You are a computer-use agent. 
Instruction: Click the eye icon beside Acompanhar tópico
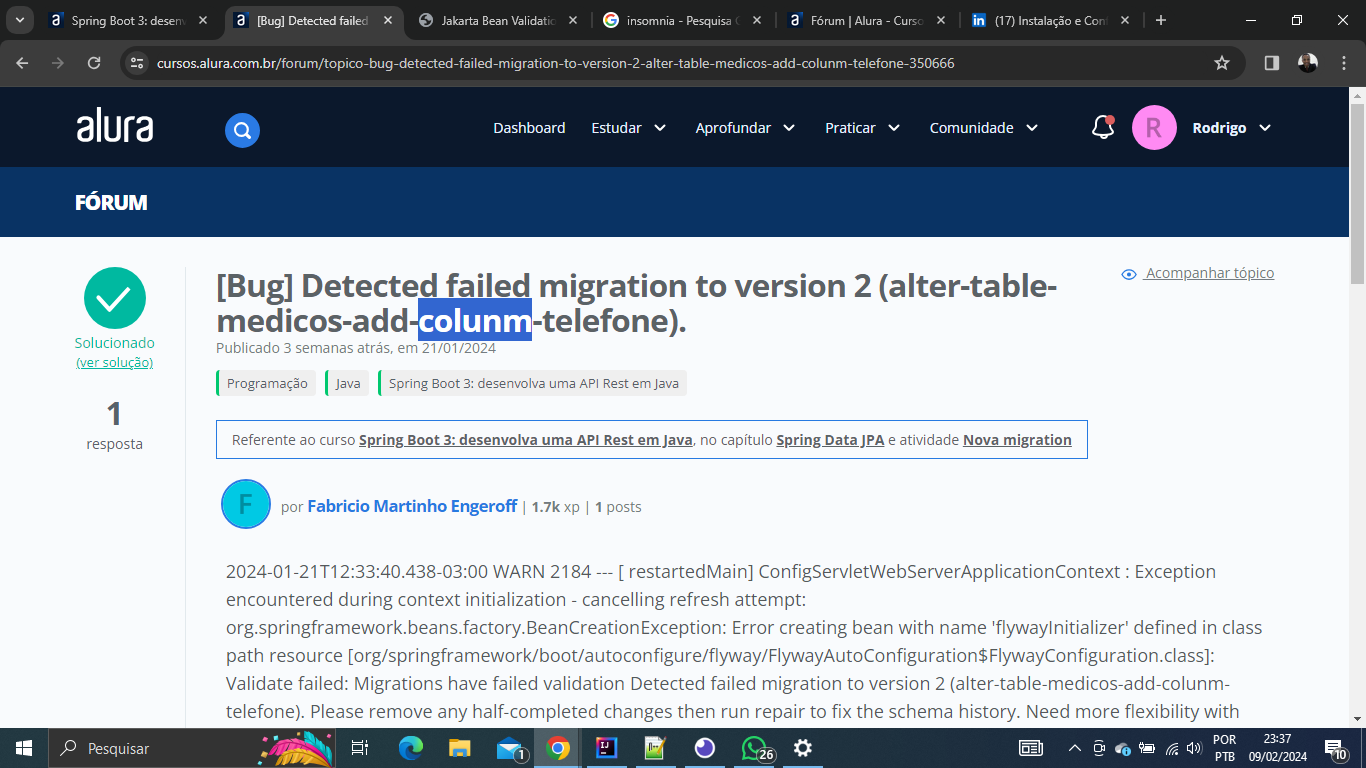coord(1129,274)
